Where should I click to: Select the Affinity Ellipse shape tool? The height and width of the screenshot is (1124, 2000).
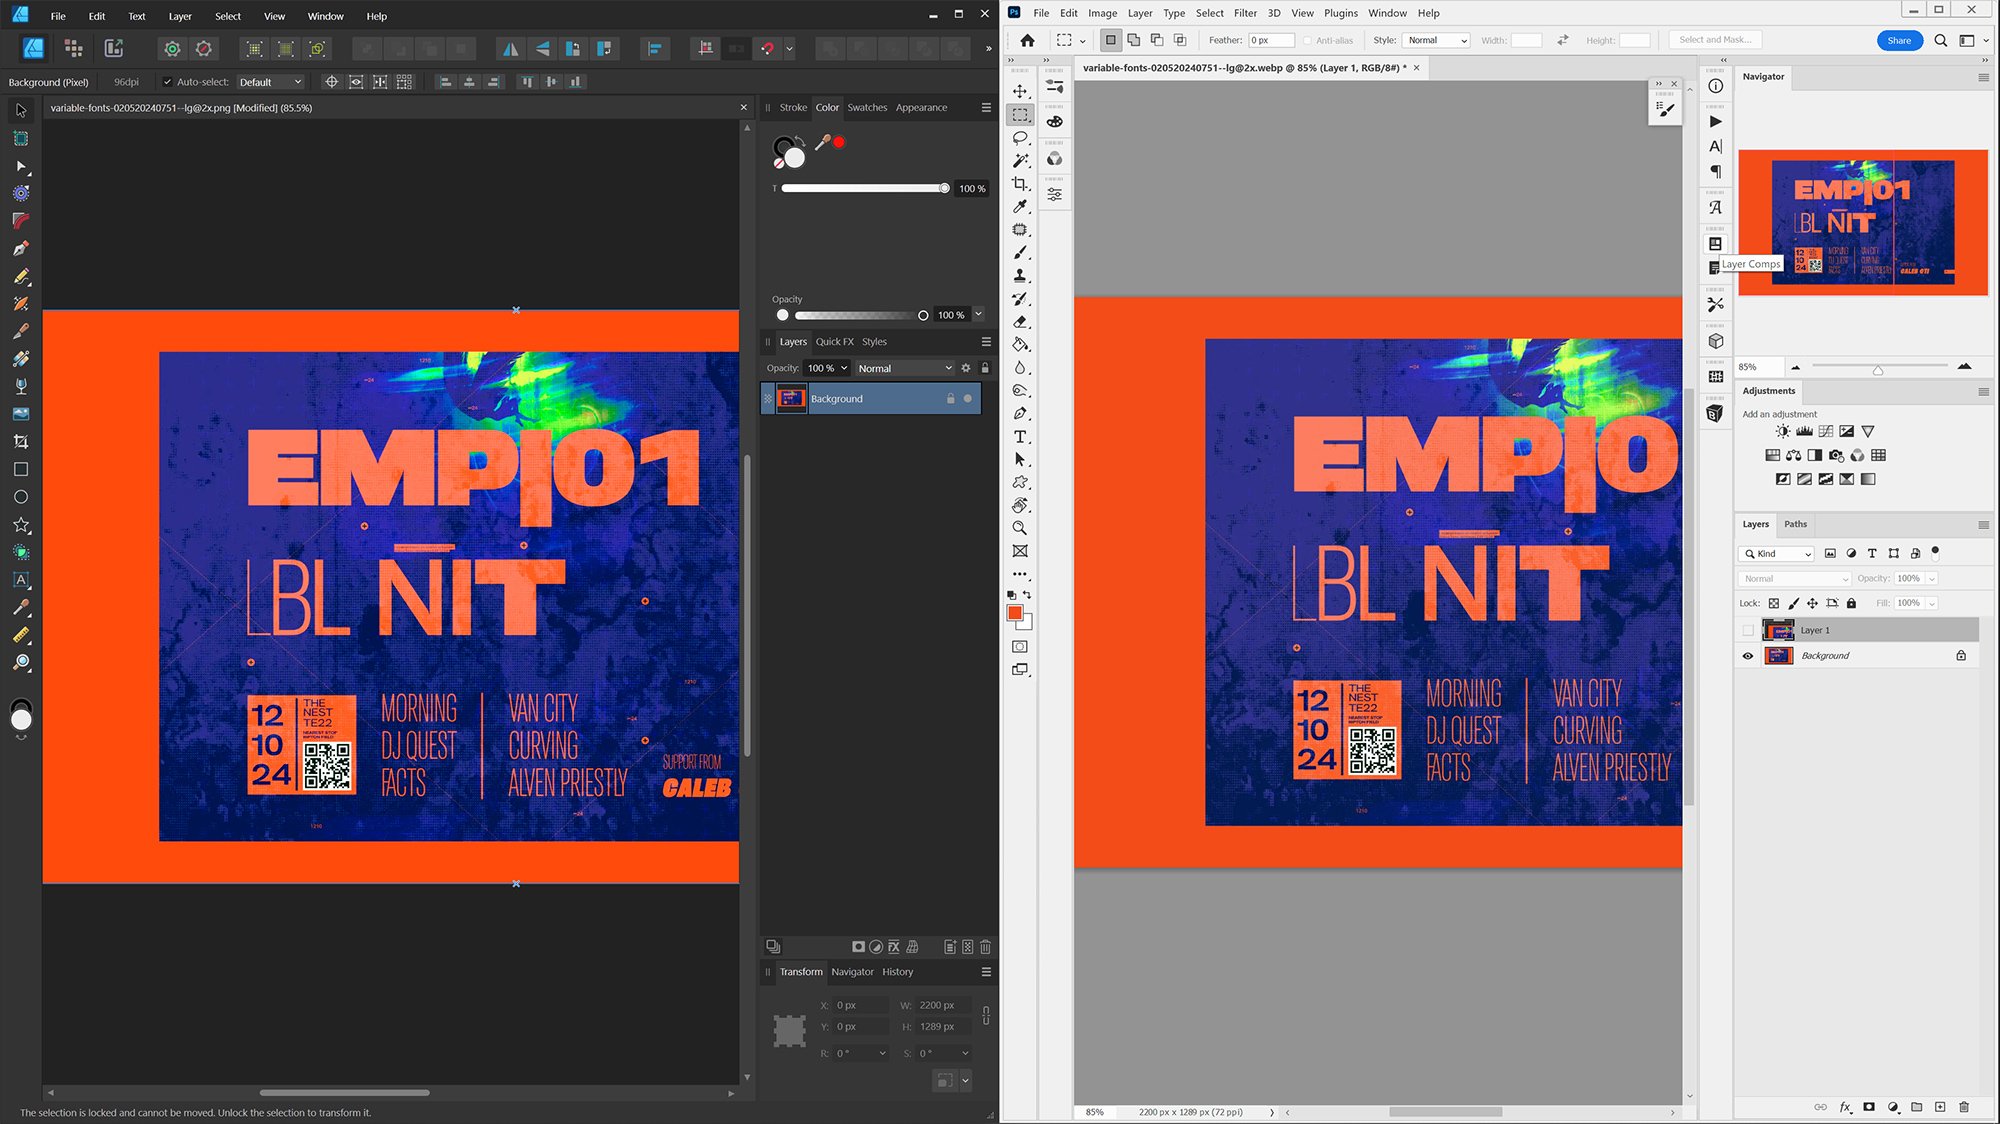pos(21,497)
